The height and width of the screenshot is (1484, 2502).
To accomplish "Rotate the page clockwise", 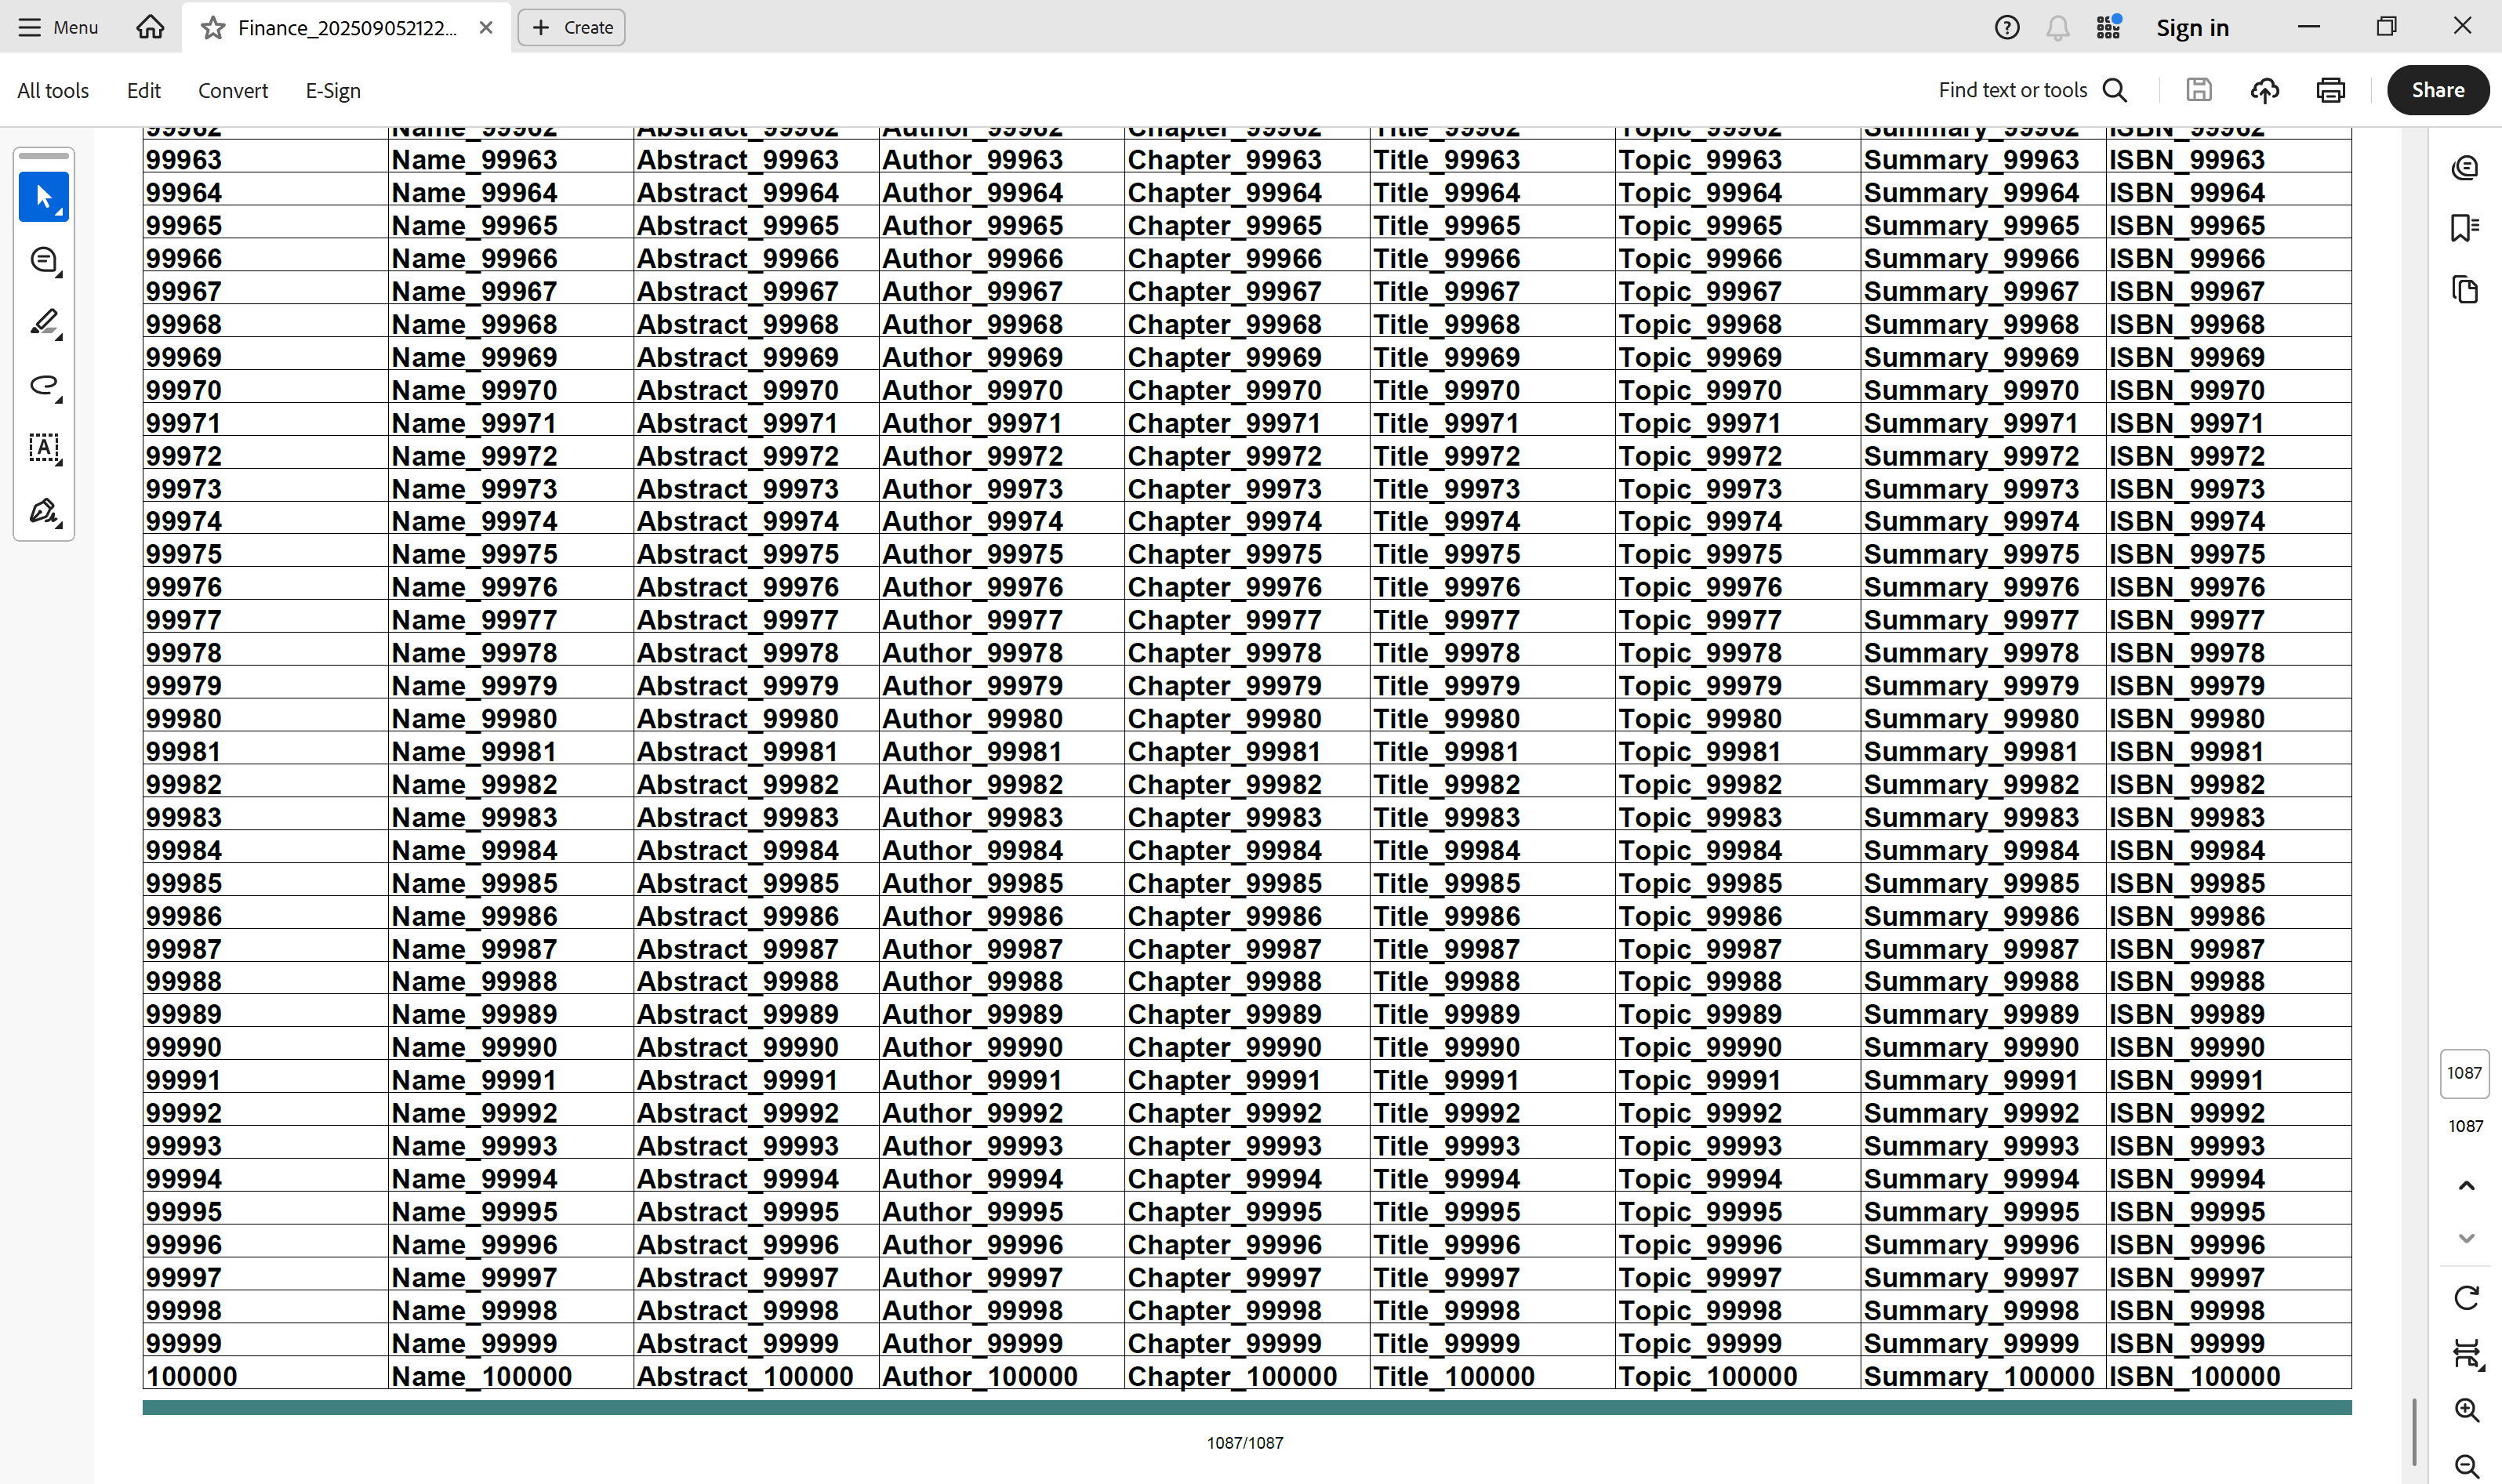I will 2466,1298.
